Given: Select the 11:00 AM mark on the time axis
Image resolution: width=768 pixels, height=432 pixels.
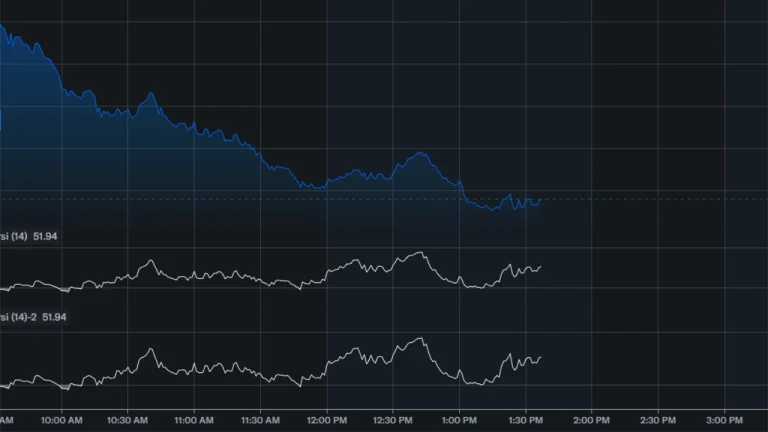Looking at the screenshot, I should coord(193,419).
